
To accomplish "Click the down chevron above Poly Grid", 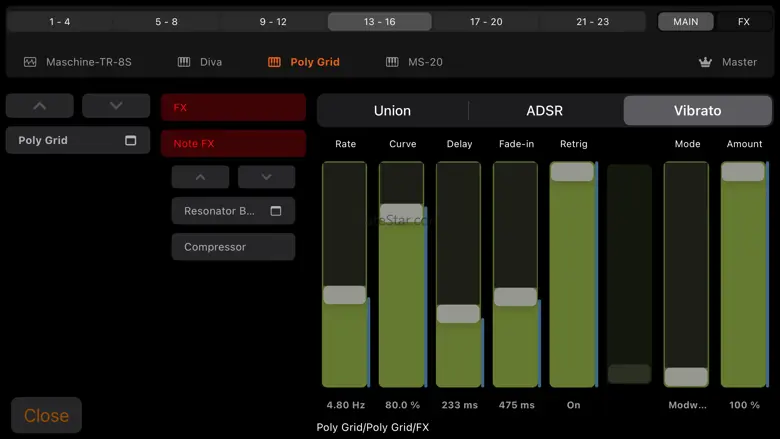I will (116, 106).
